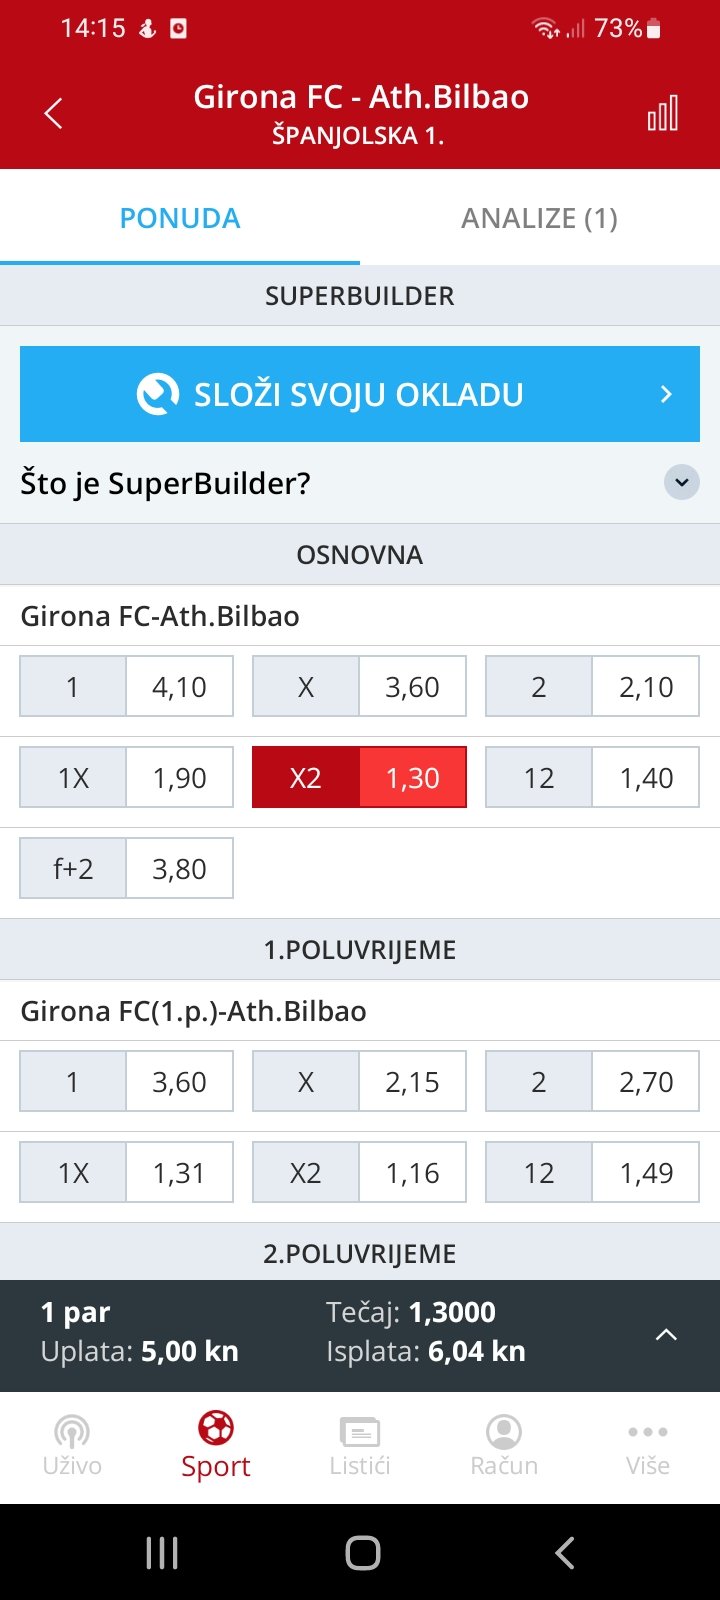Switch to the ANALIZE (1) tab

(x=540, y=218)
